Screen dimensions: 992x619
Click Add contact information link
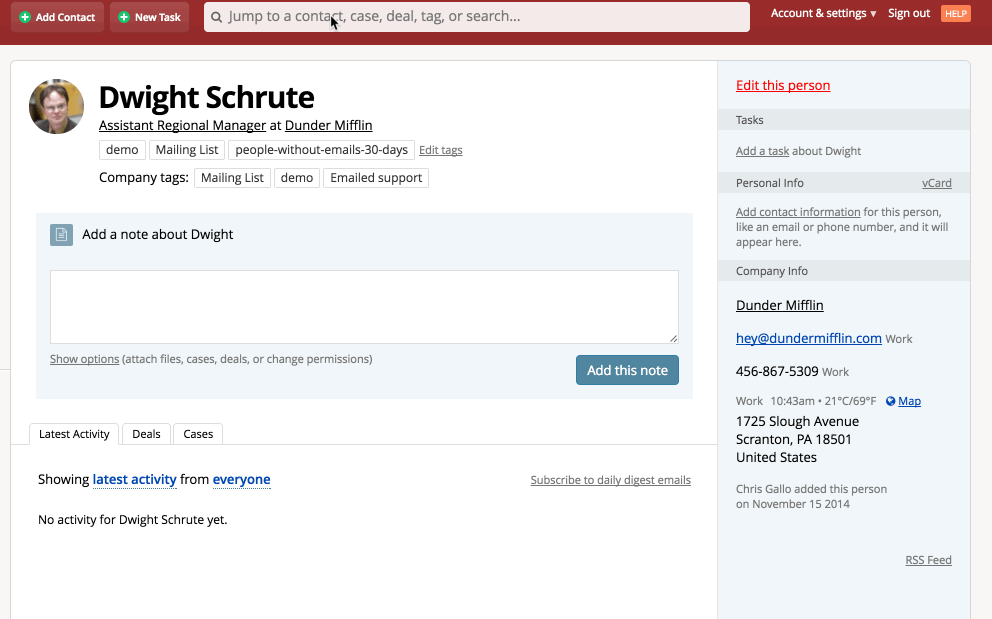click(798, 212)
